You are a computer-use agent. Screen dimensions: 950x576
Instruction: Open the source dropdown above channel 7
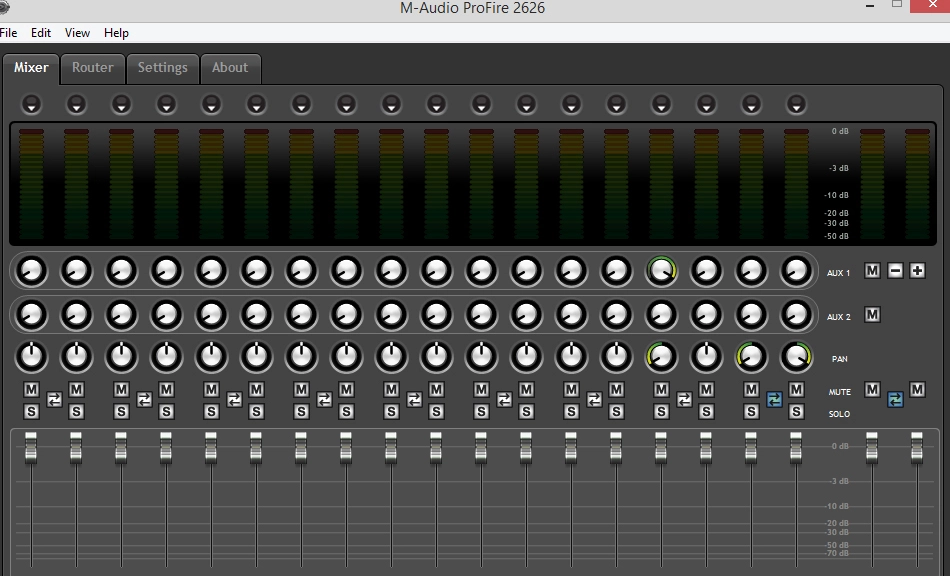pyautogui.click(x=301, y=104)
